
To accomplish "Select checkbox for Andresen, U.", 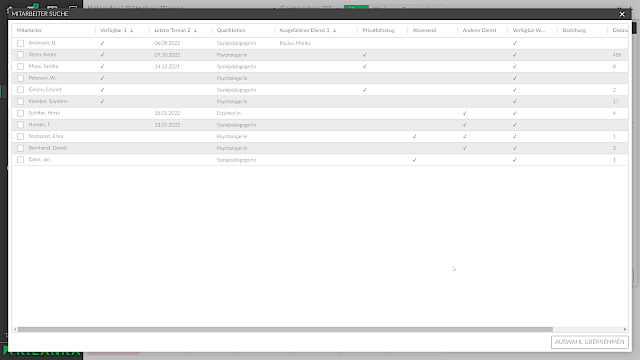I will (20, 43).
